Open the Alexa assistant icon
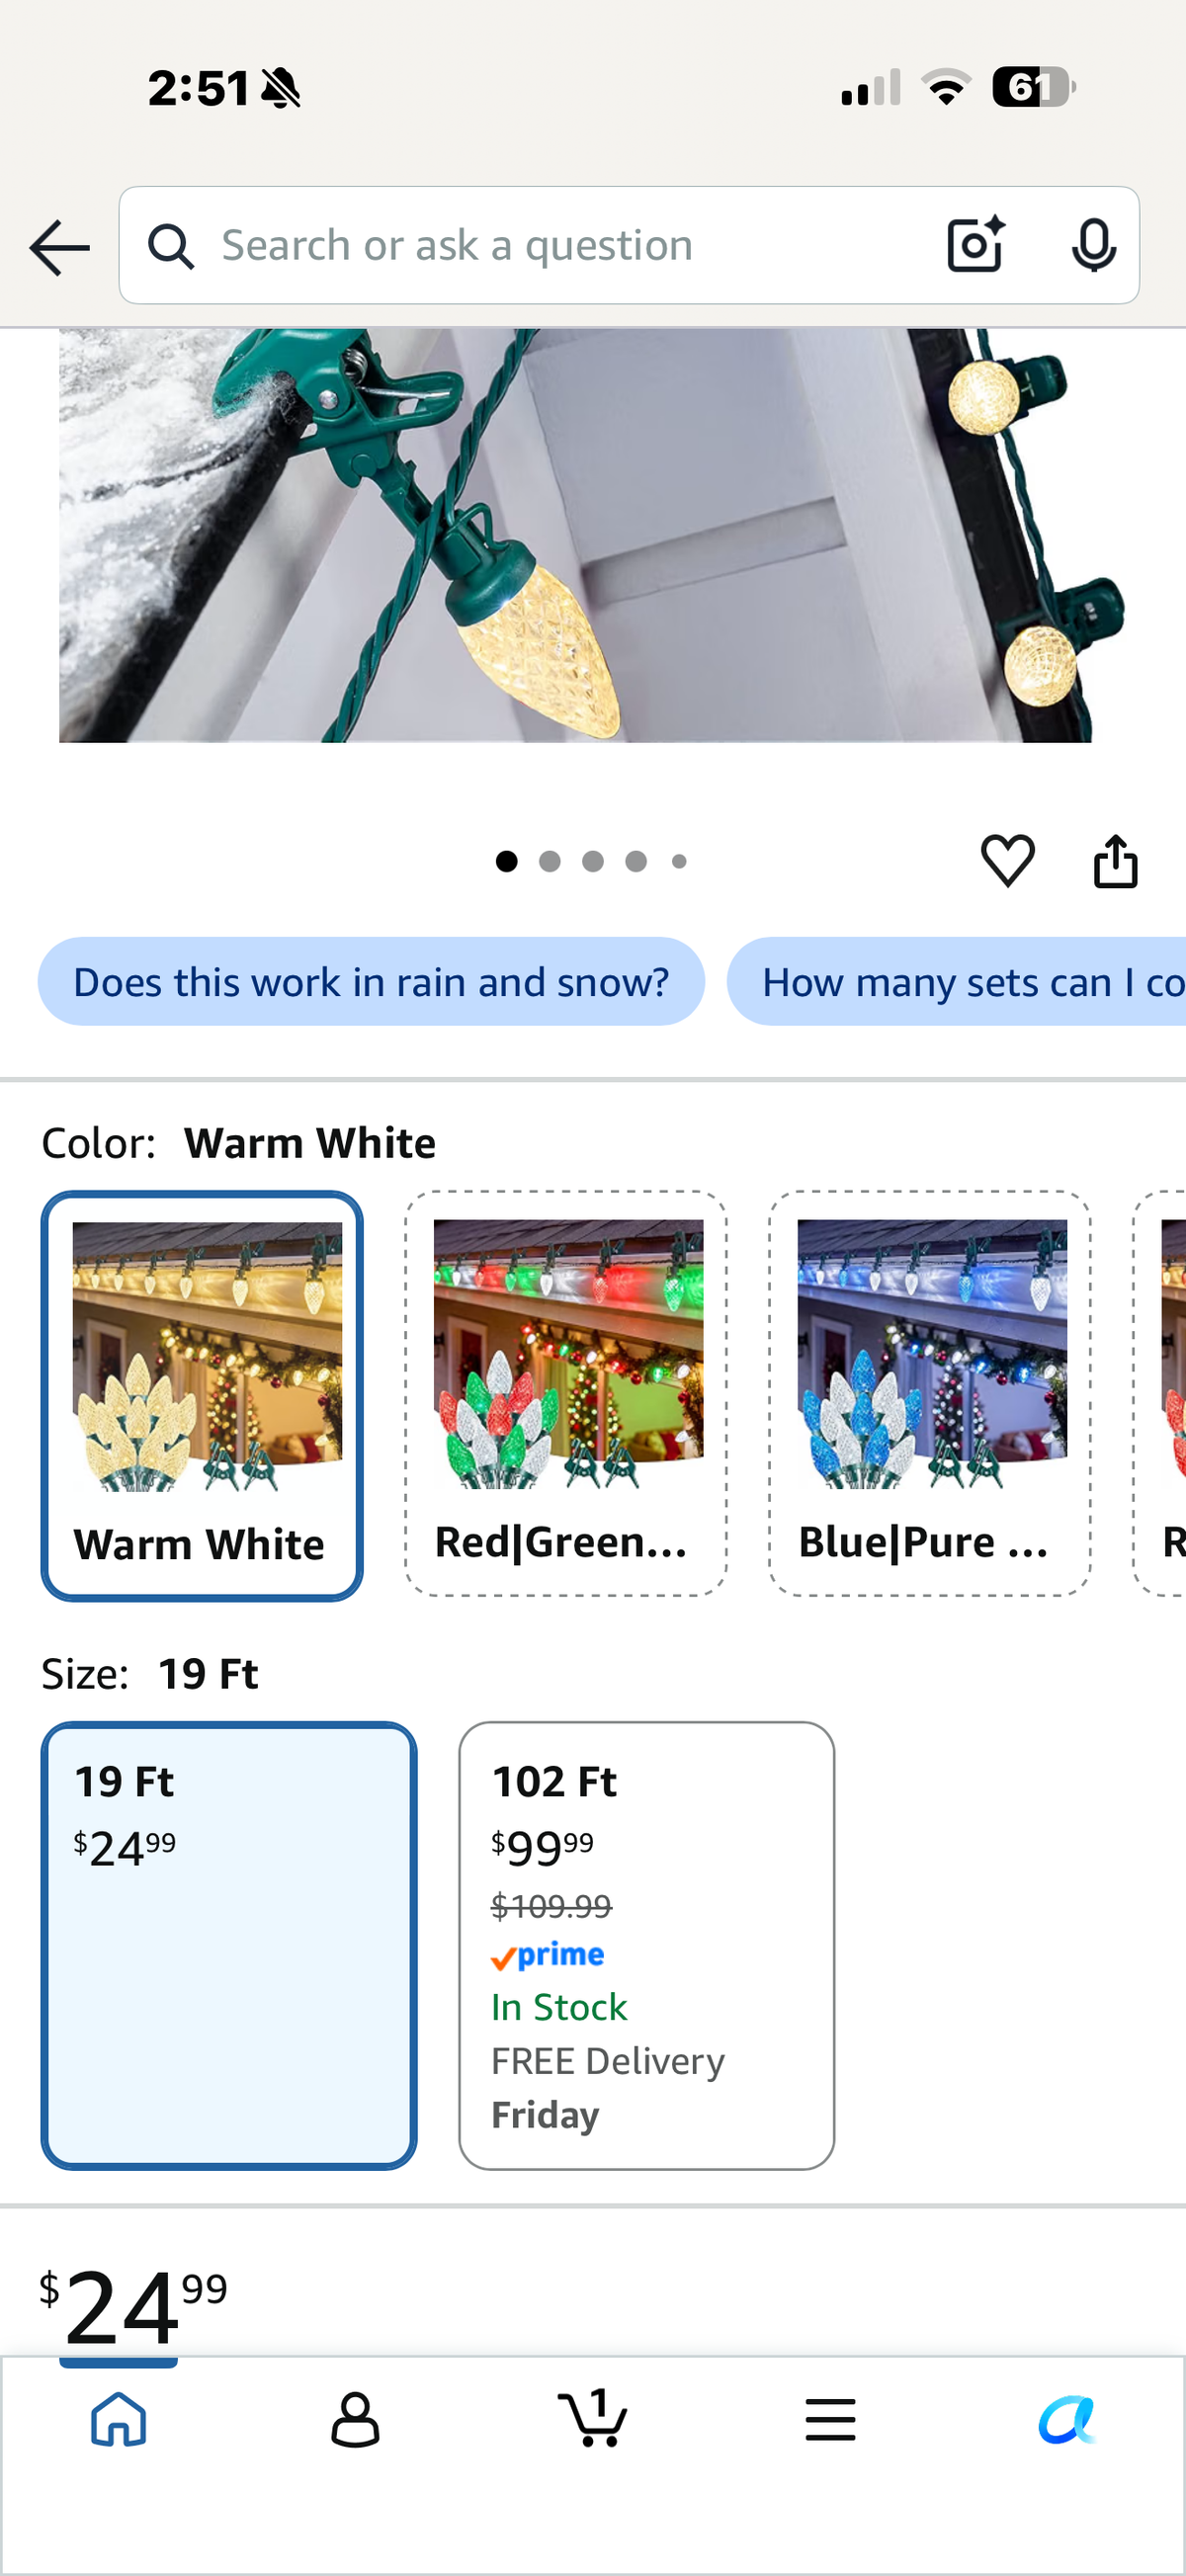Screen dimensions: 1186x2576 [x=1067, y=2420]
